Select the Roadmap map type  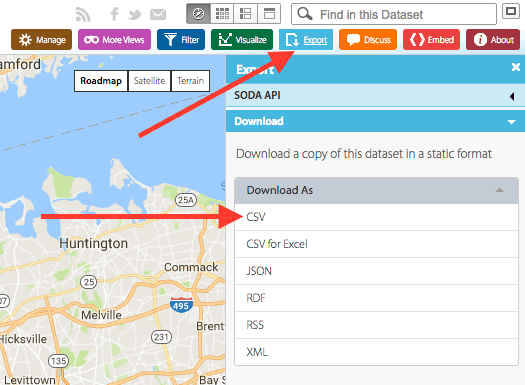(101, 81)
